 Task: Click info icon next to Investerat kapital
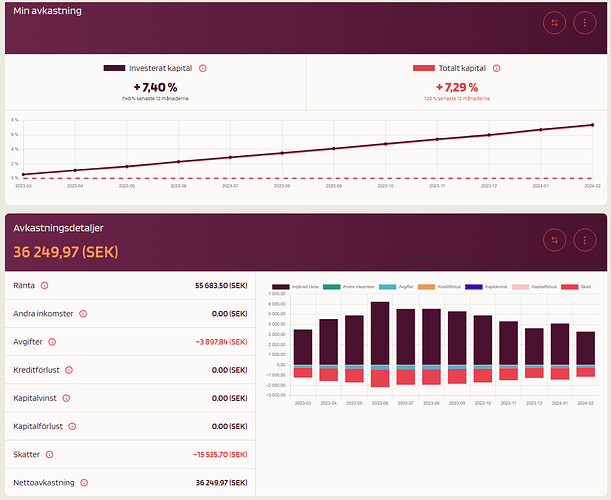202,68
